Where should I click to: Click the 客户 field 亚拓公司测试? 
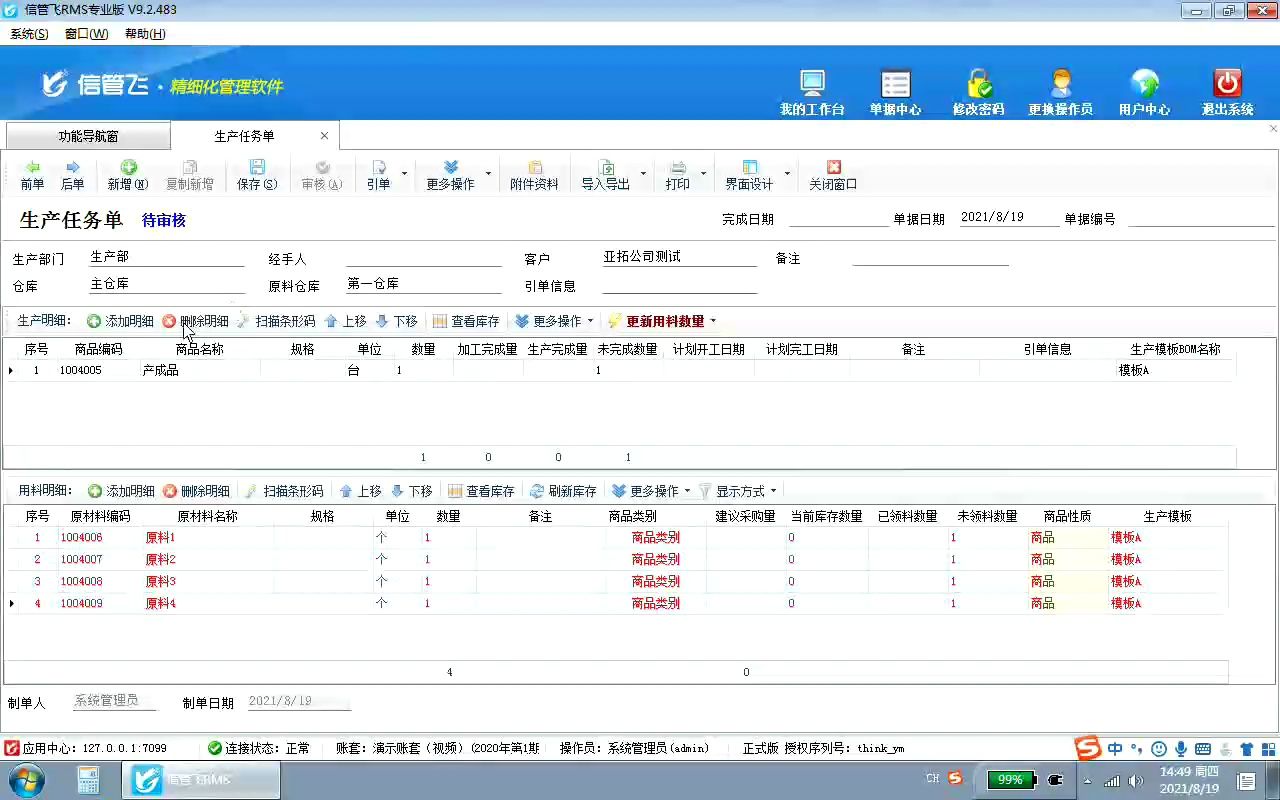point(679,257)
